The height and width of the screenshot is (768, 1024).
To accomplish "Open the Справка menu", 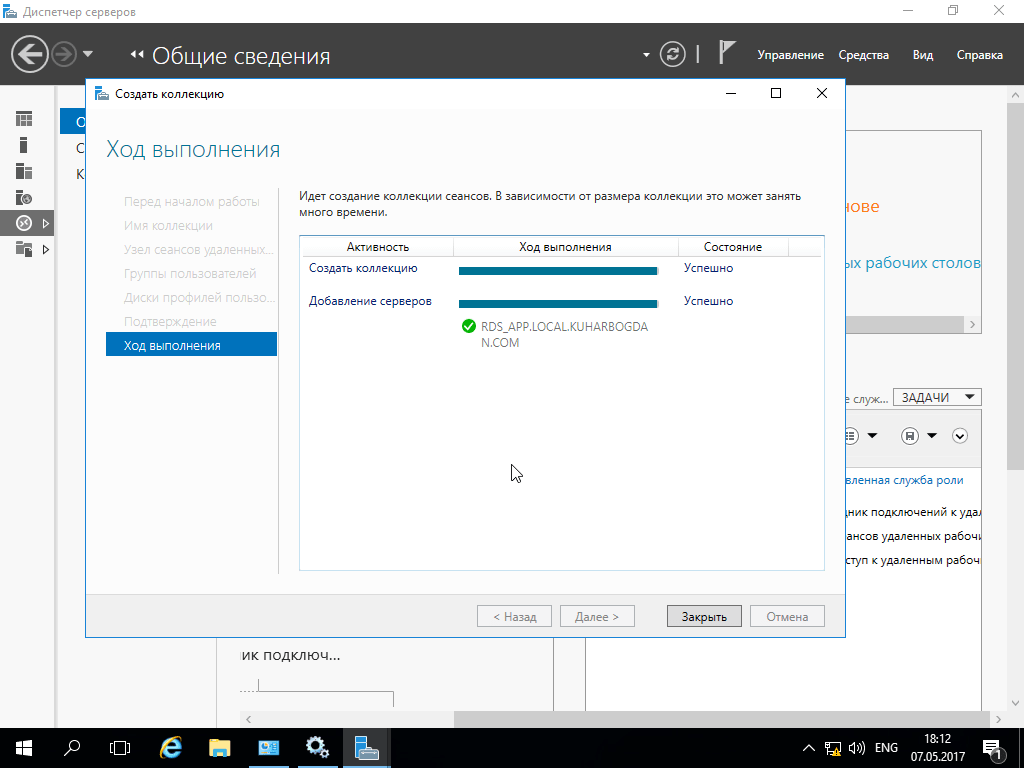I will coord(979,55).
